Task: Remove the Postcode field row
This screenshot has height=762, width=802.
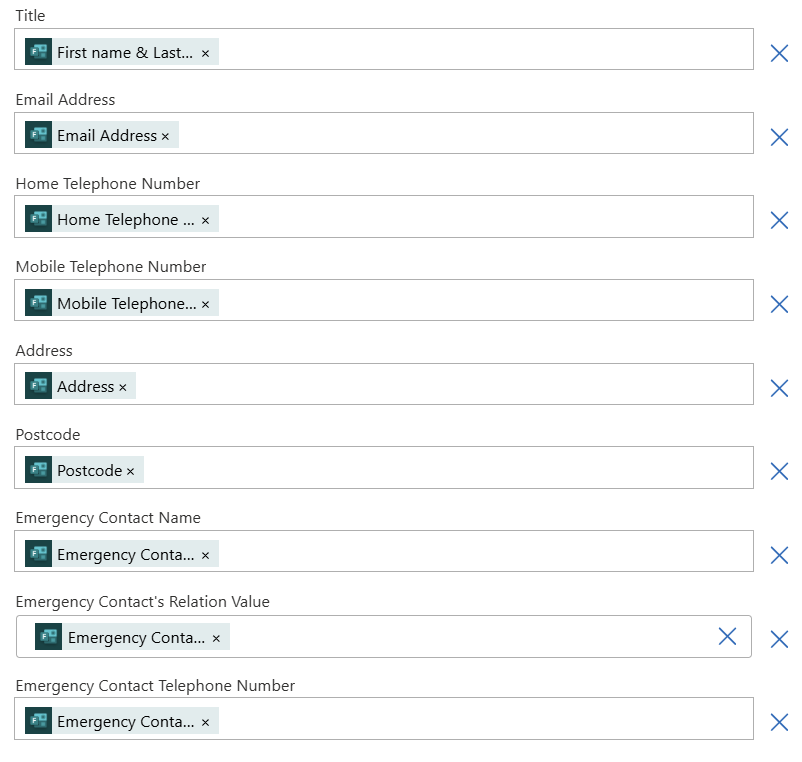Action: tap(779, 472)
